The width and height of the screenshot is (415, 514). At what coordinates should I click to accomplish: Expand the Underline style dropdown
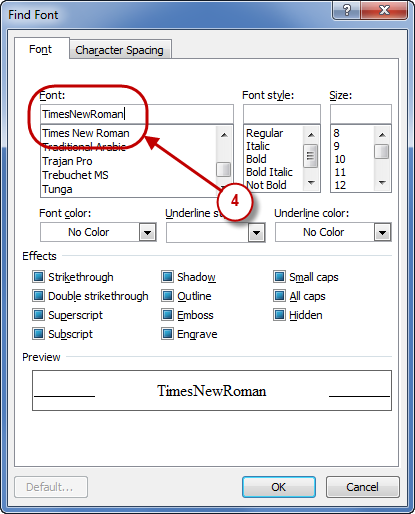tap(256, 232)
